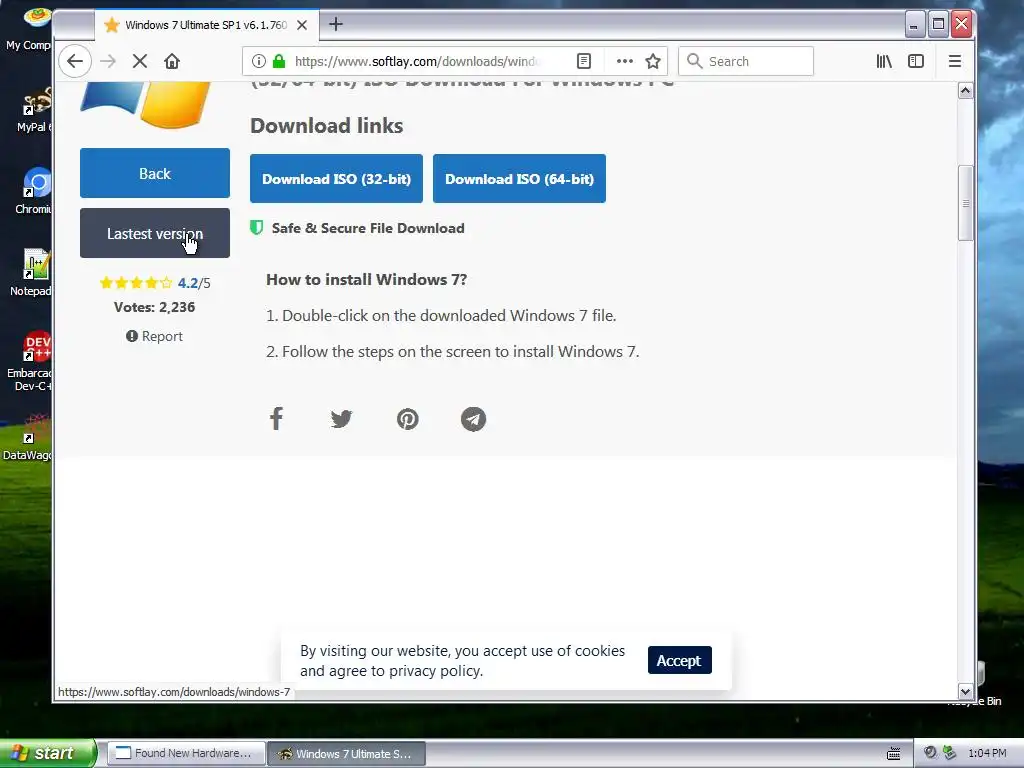Click the green padlock security icon
1024x768 pixels.
click(x=279, y=61)
